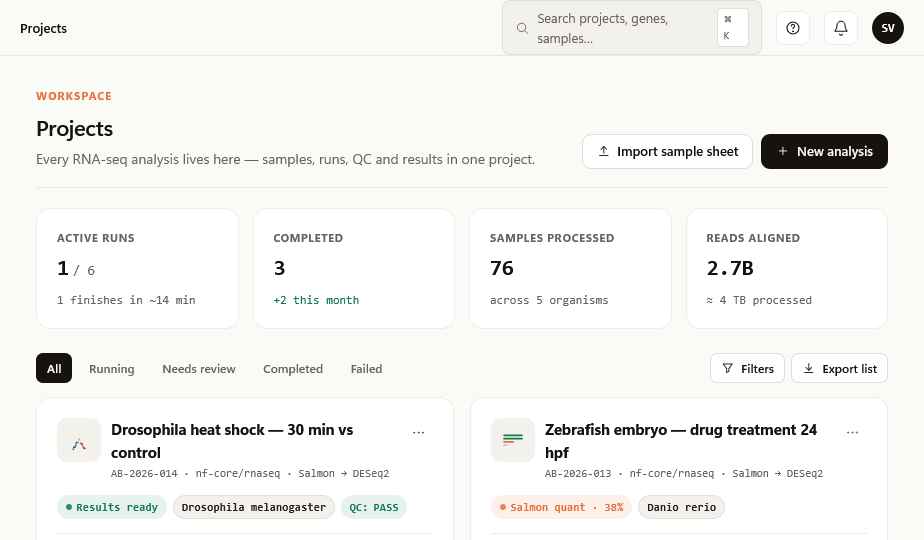Click the Danio rerio tag
924x540 pixels.
[x=681, y=507]
